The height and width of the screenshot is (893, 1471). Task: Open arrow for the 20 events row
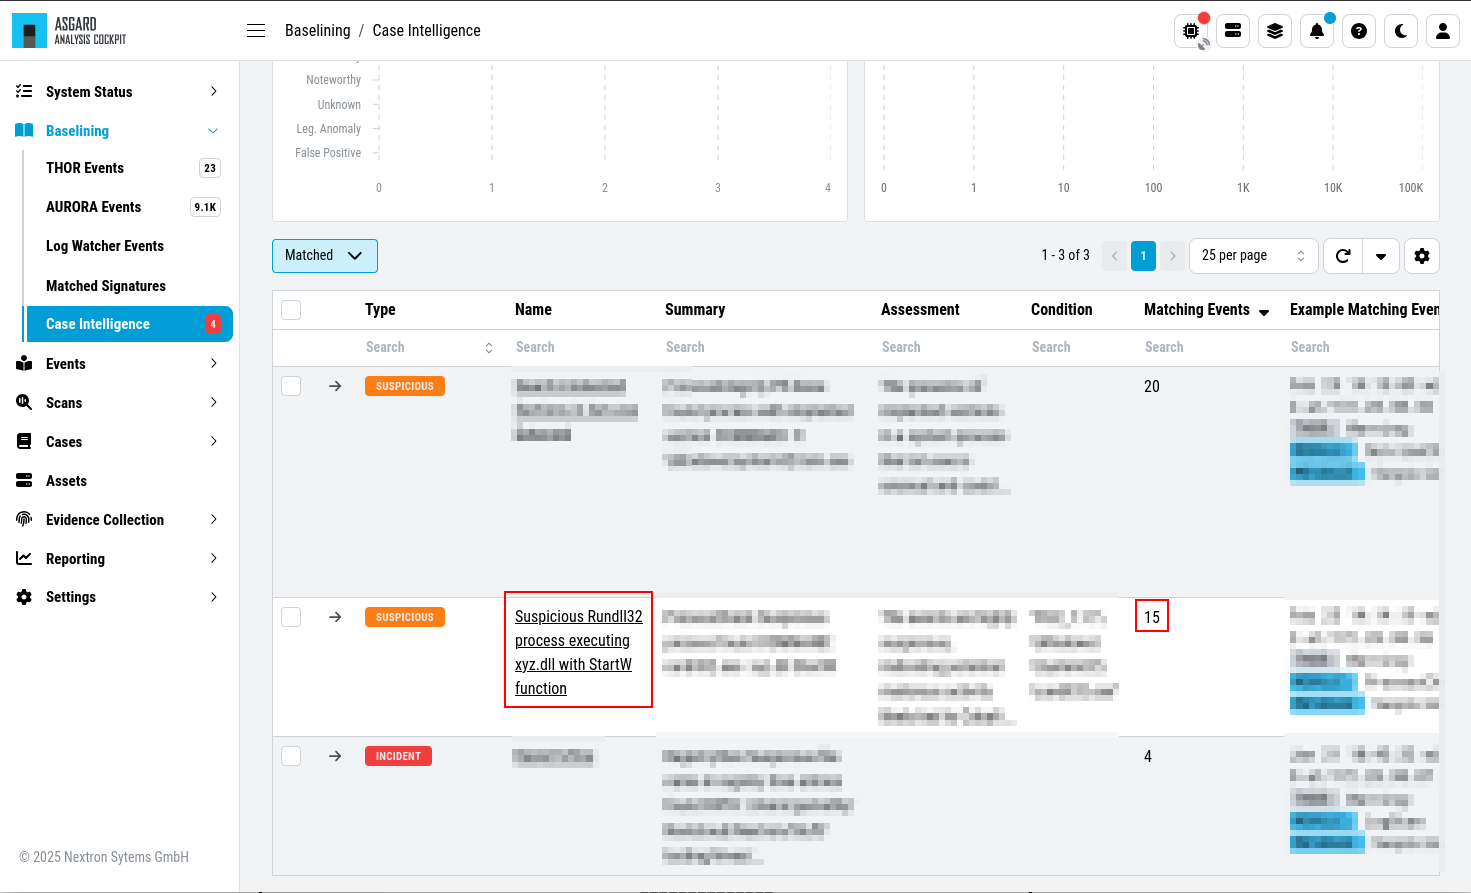[335, 386]
